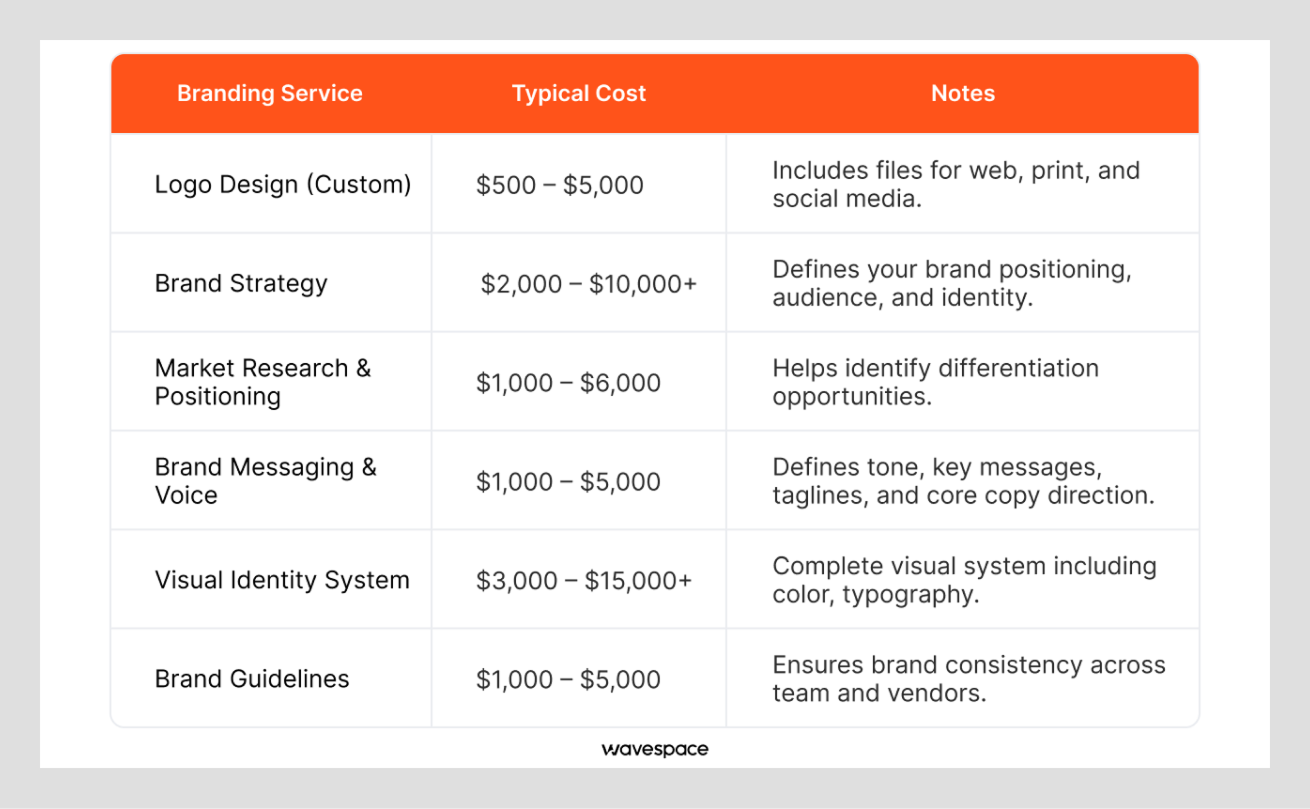The height and width of the screenshot is (809, 1310).
Task: Click the Brand Guidelines row label
Action: pyautogui.click(x=252, y=679)
